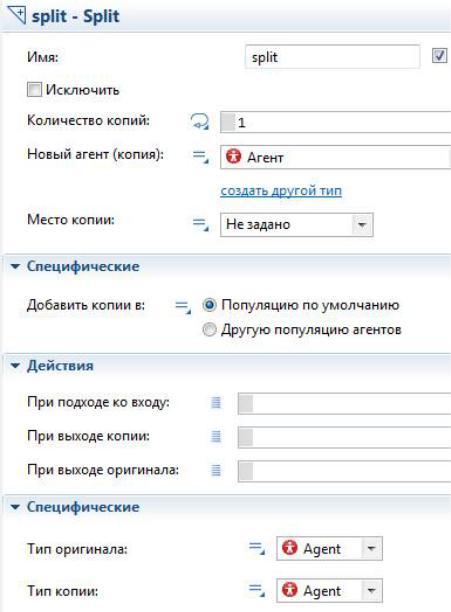Toggle the show name checkbox beside split field
This screenshot has width=451, height=612.
pyautogui.click(x=439, y=55)
